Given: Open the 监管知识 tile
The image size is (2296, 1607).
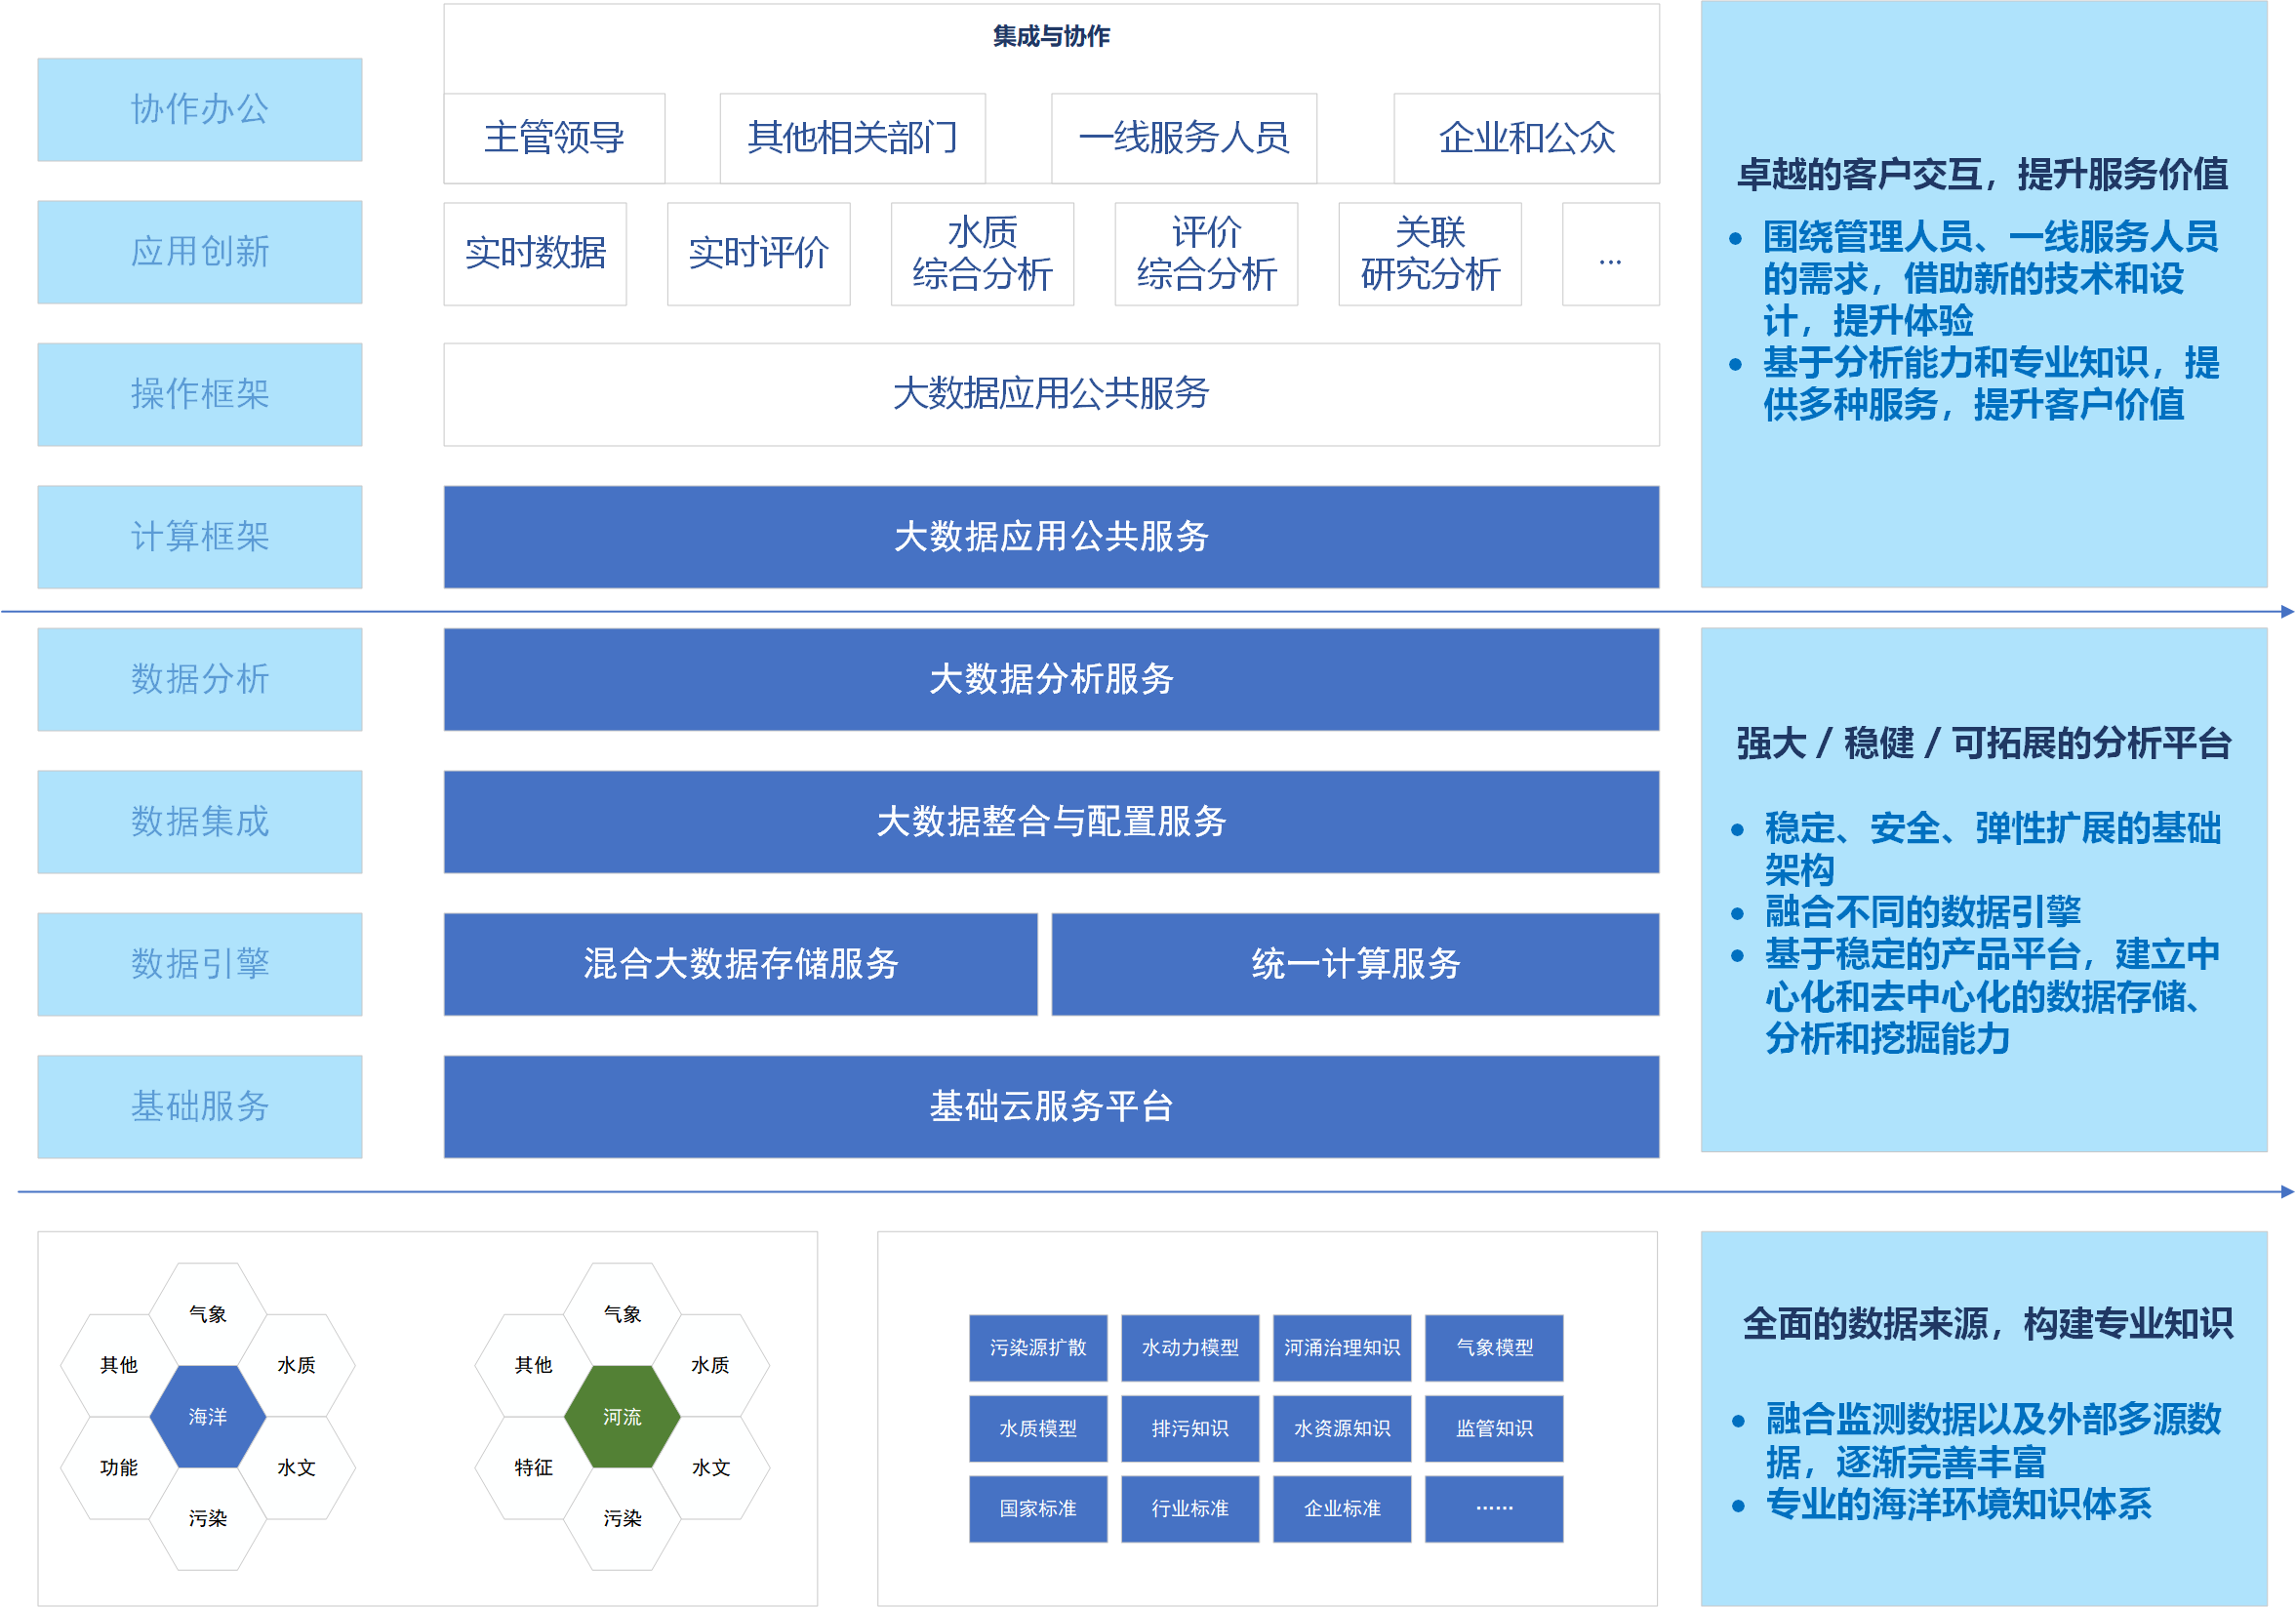Looking at the screenshot, I should [x=1493, y=1428].
